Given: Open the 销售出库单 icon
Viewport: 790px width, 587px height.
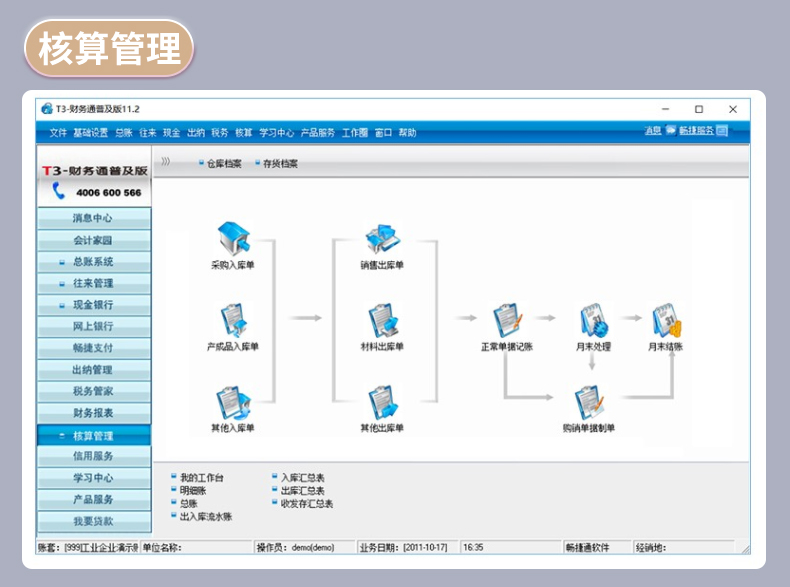Looking at the screenshot, I should [x=382, y=239].
